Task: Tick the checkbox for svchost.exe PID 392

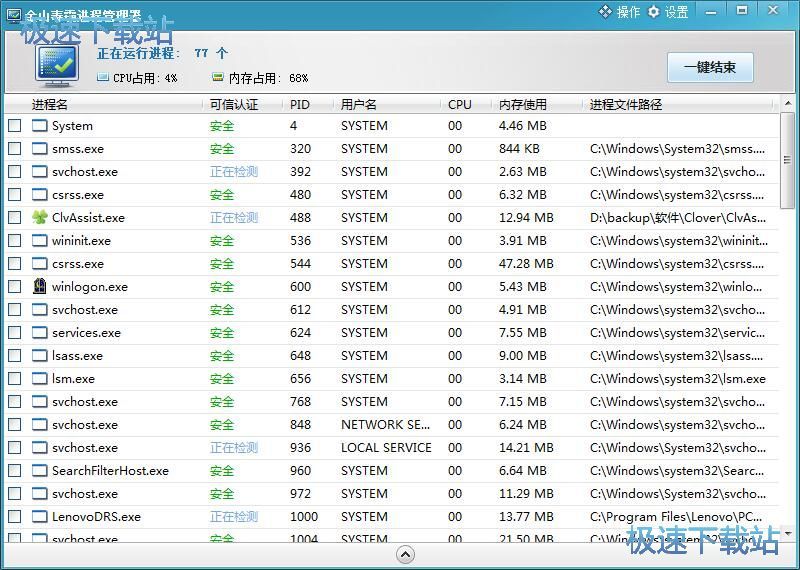Action: point(15,171)
